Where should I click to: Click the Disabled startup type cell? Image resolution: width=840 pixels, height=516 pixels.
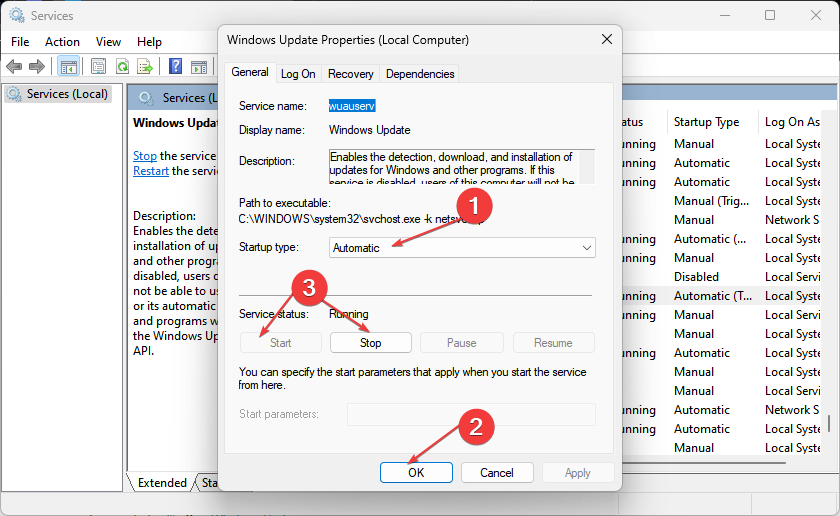pos(696,277)
